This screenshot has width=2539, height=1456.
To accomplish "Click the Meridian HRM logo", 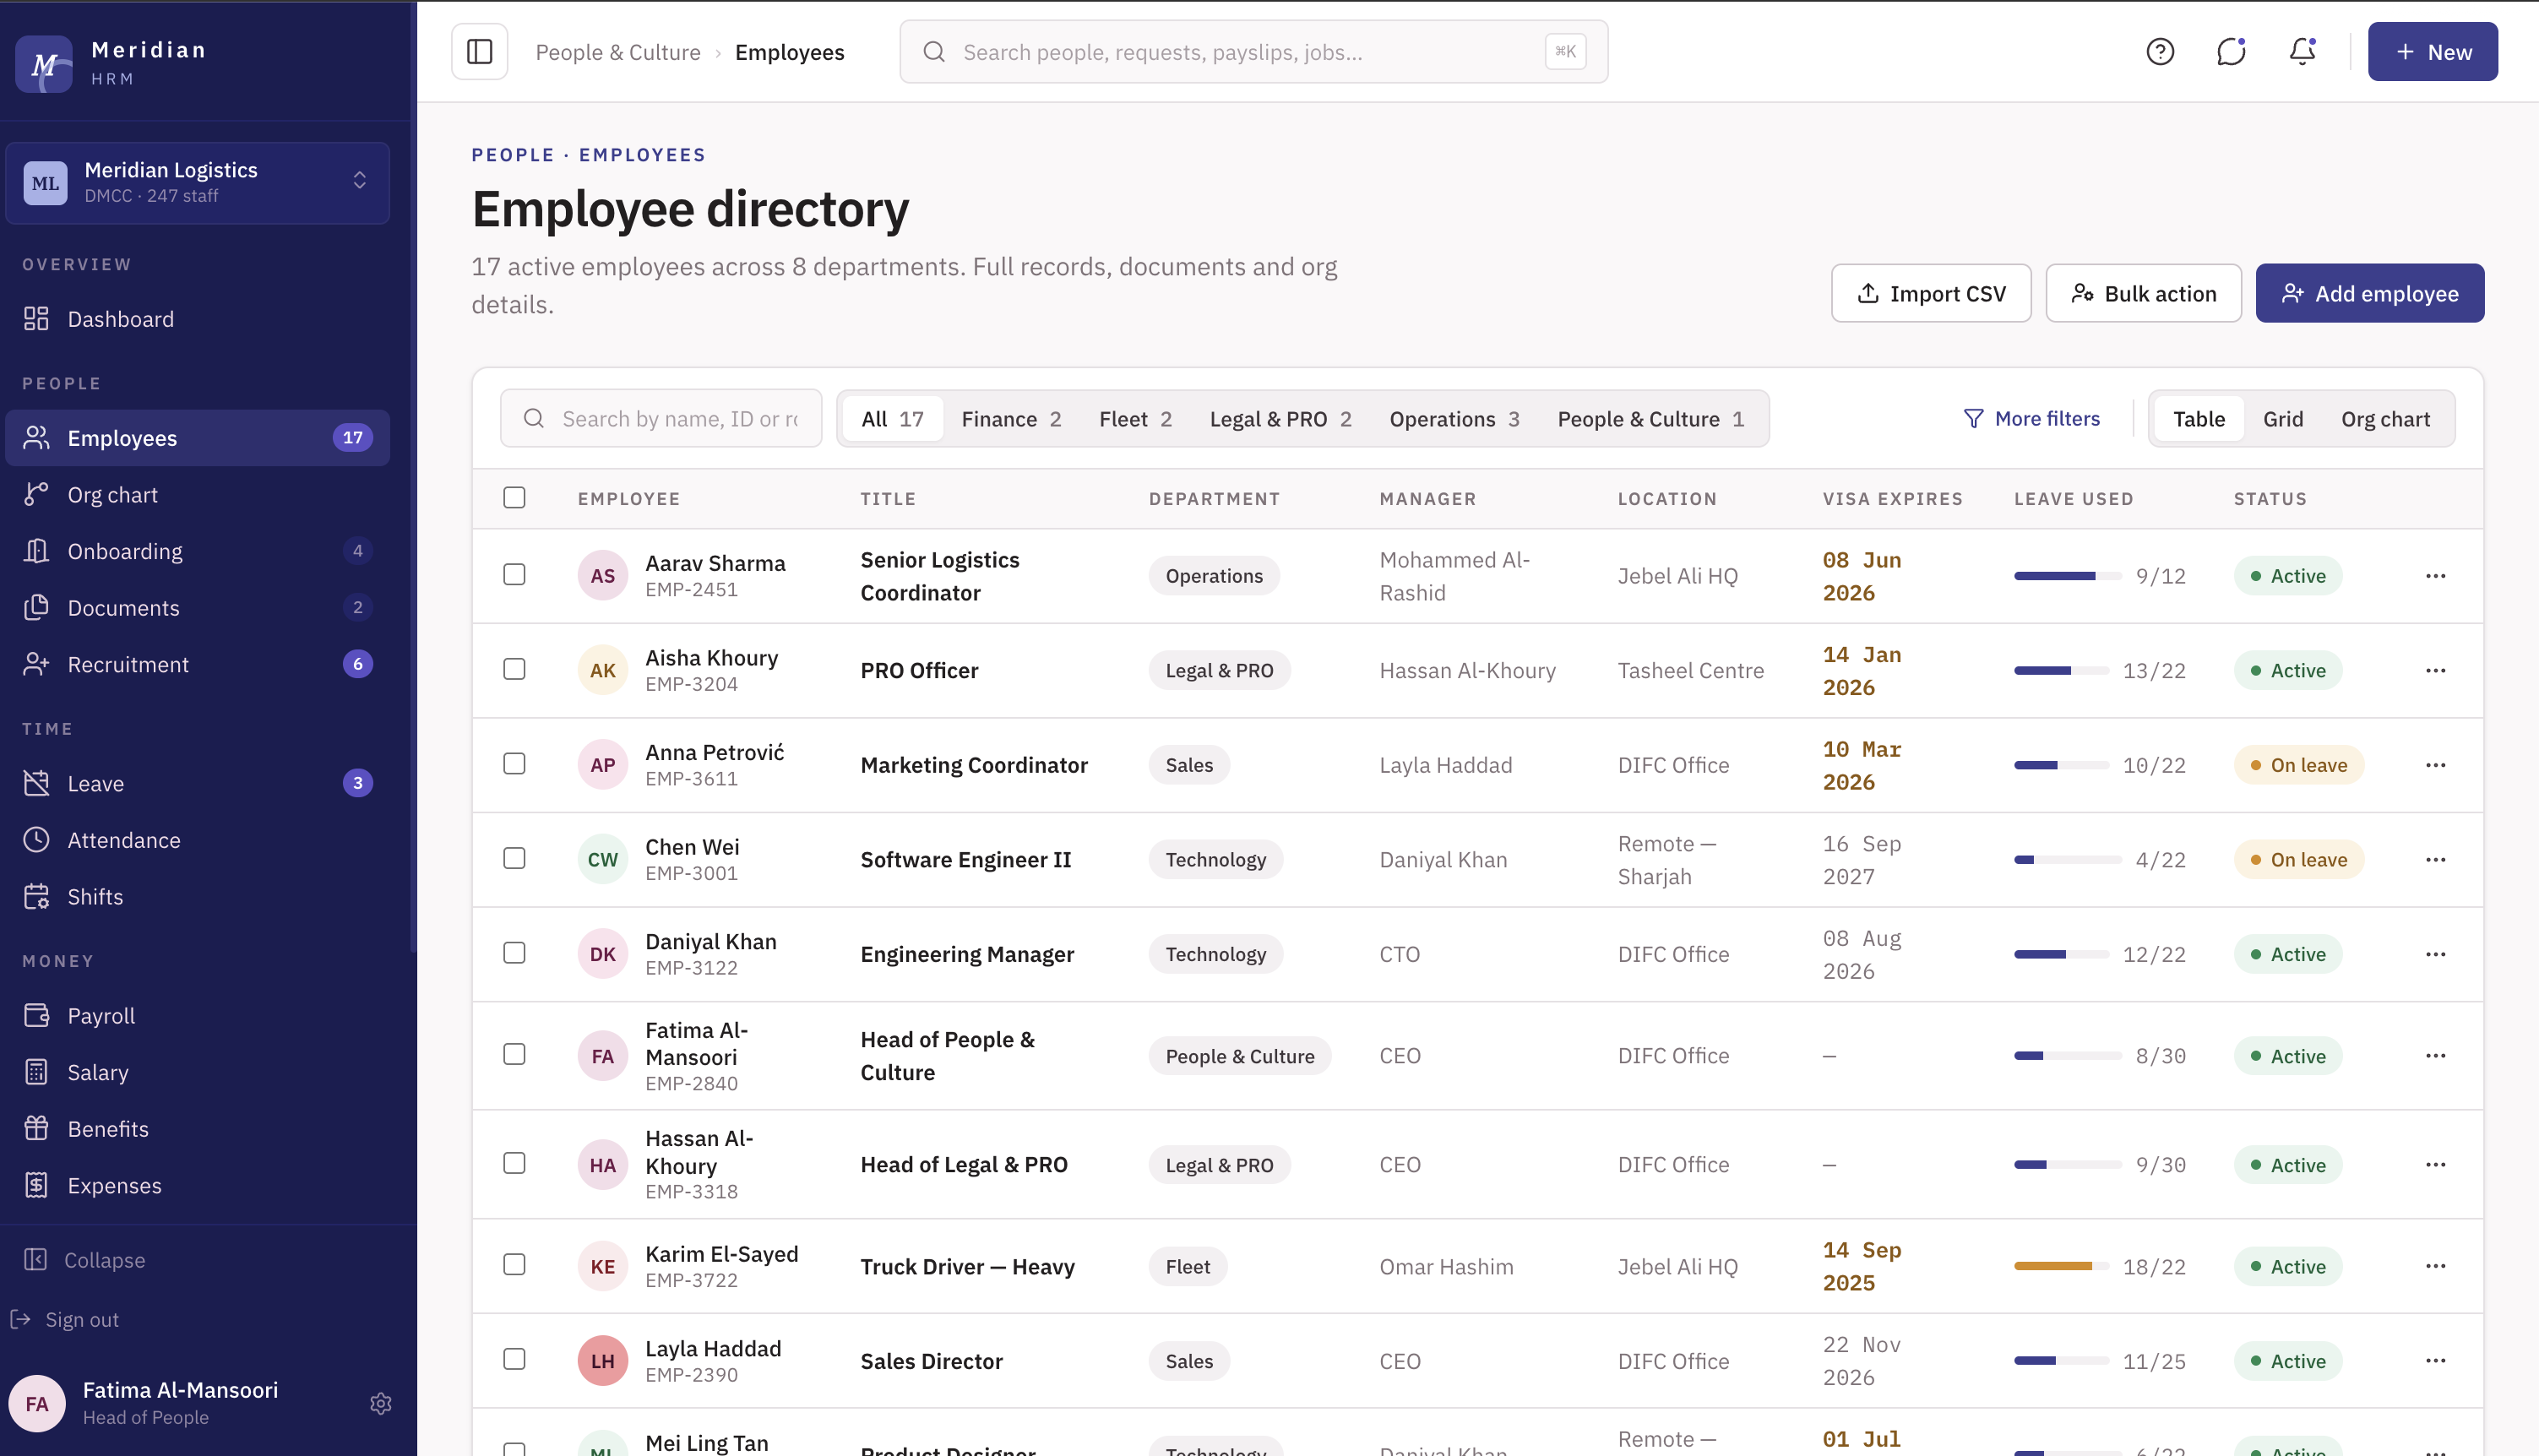I will tap(44, 64).
